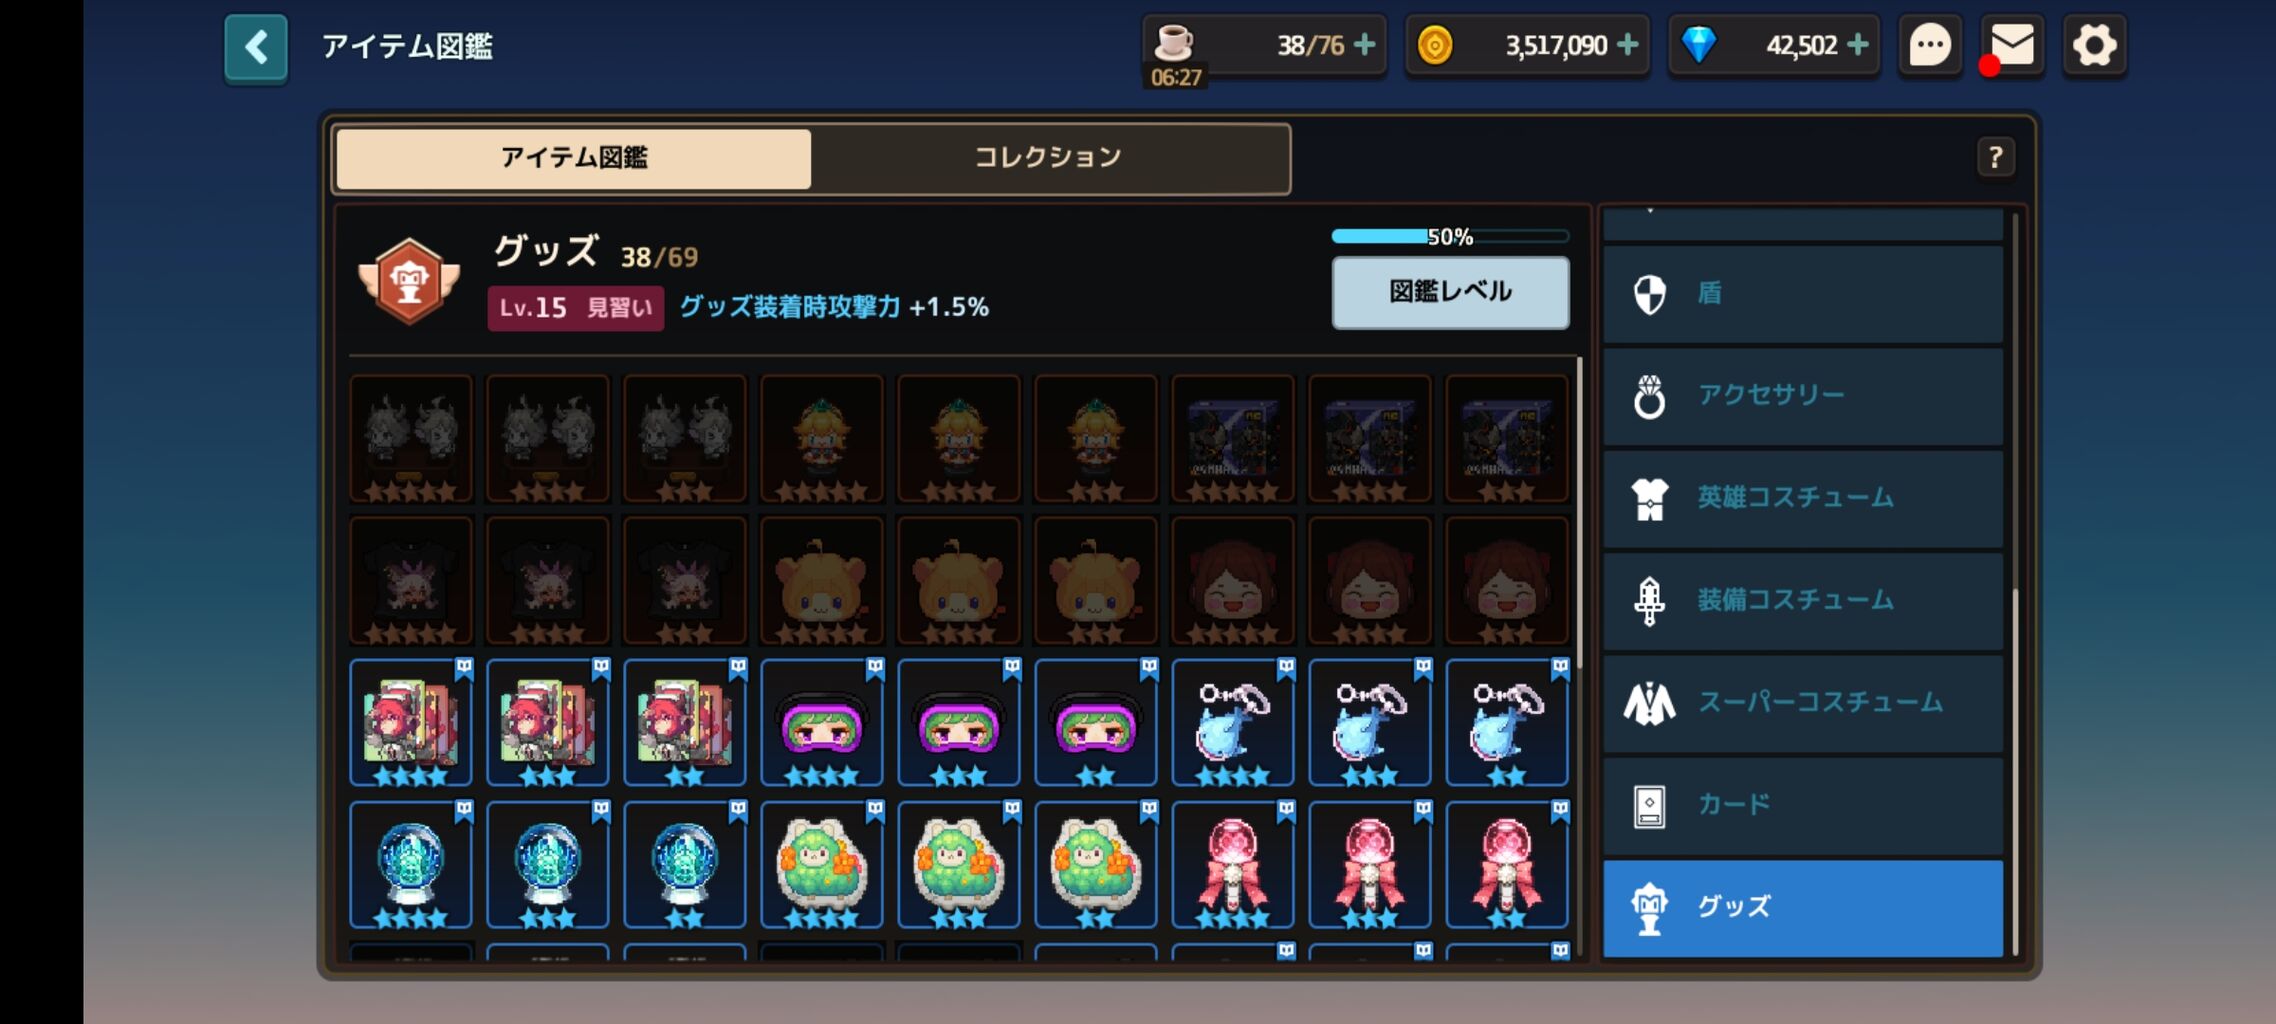Viewport: 2276px width, 1024px height.
Task: Open the mail envelope icon
Action: click(2011, 46)
